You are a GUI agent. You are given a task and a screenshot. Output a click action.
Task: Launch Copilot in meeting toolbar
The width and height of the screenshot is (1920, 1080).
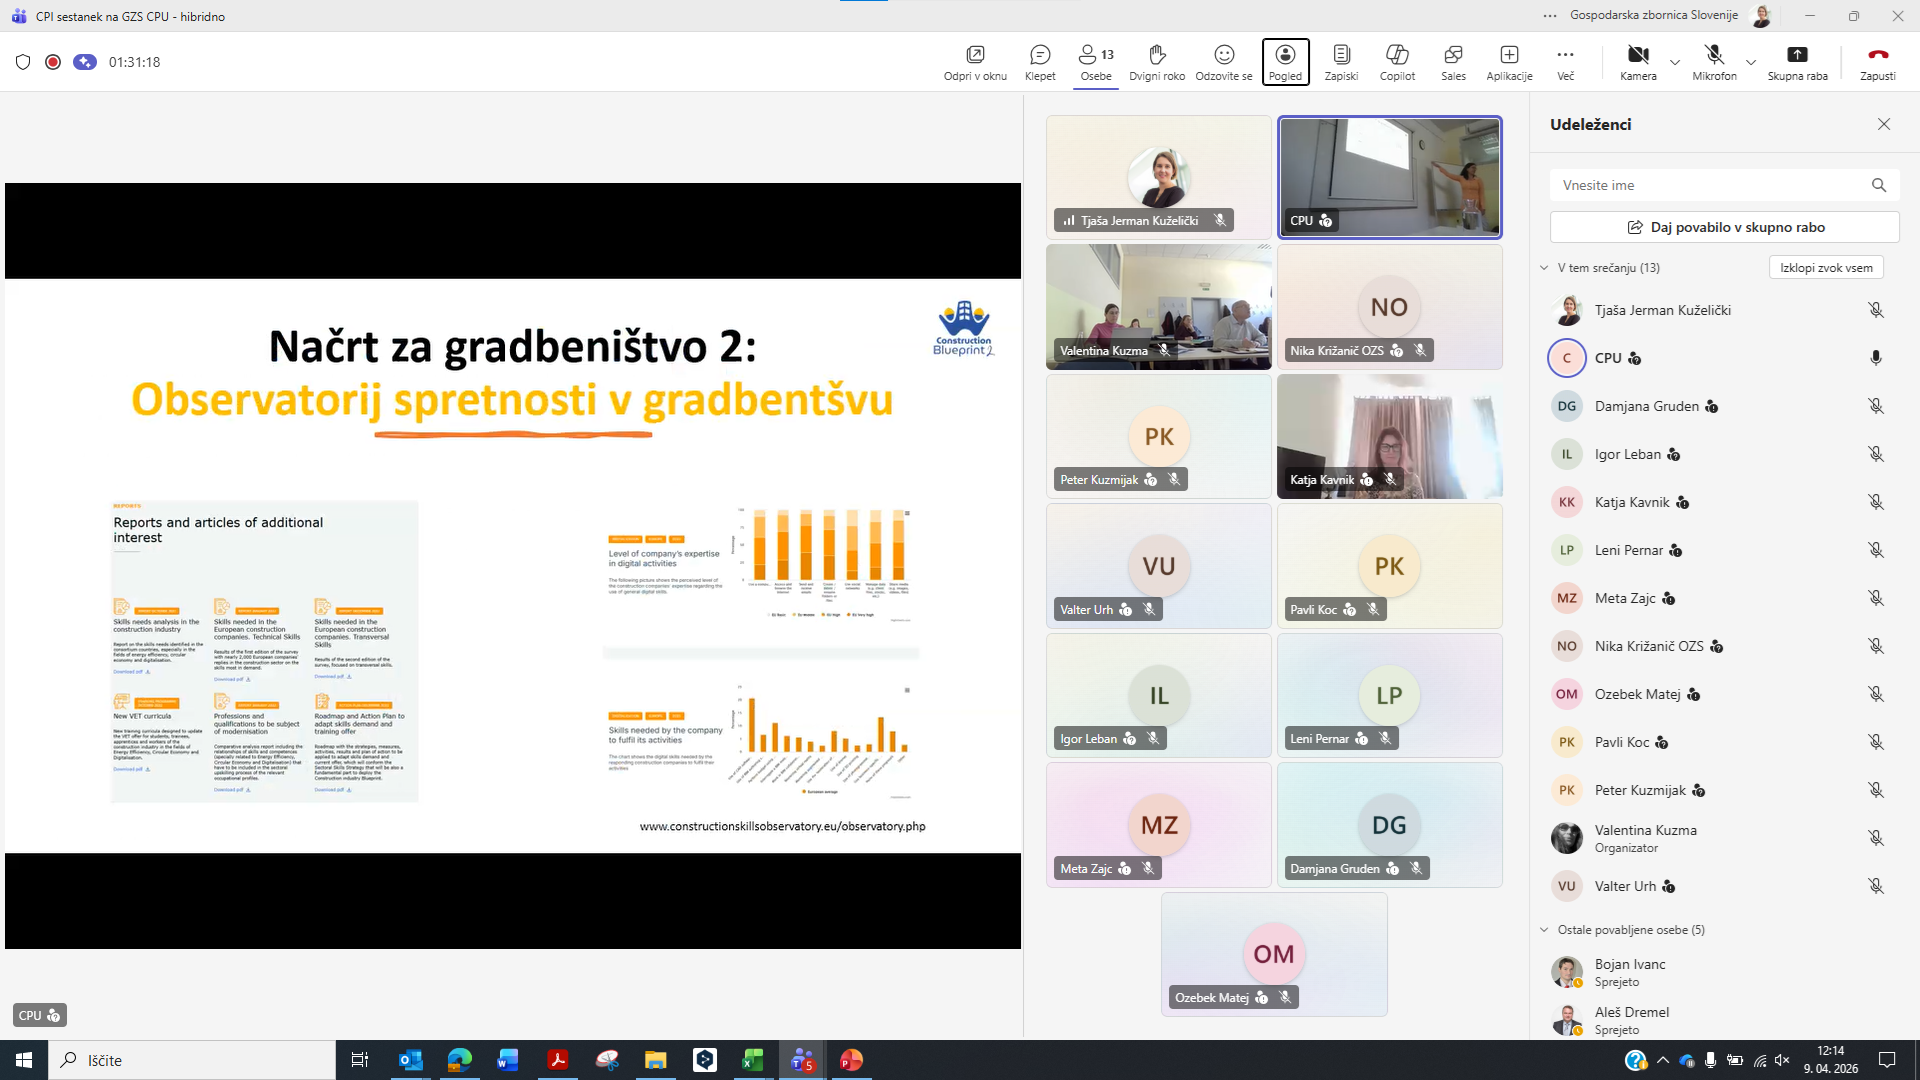pyautogui.click(x=1397, y=62)
